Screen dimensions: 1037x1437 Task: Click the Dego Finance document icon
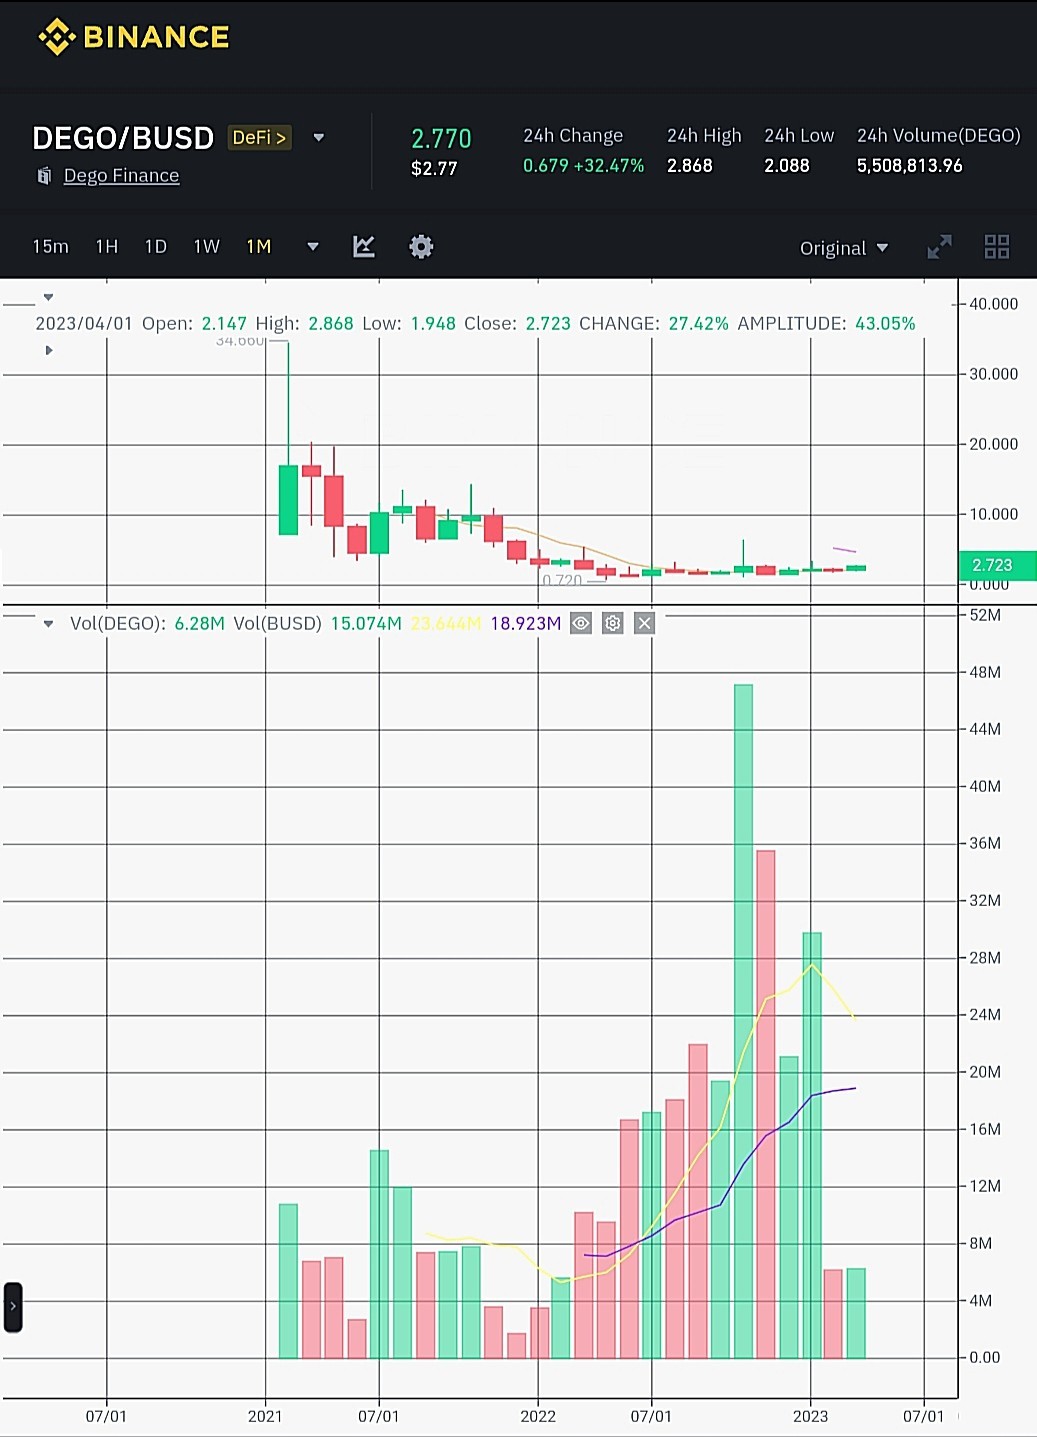[x=44, y=176]
